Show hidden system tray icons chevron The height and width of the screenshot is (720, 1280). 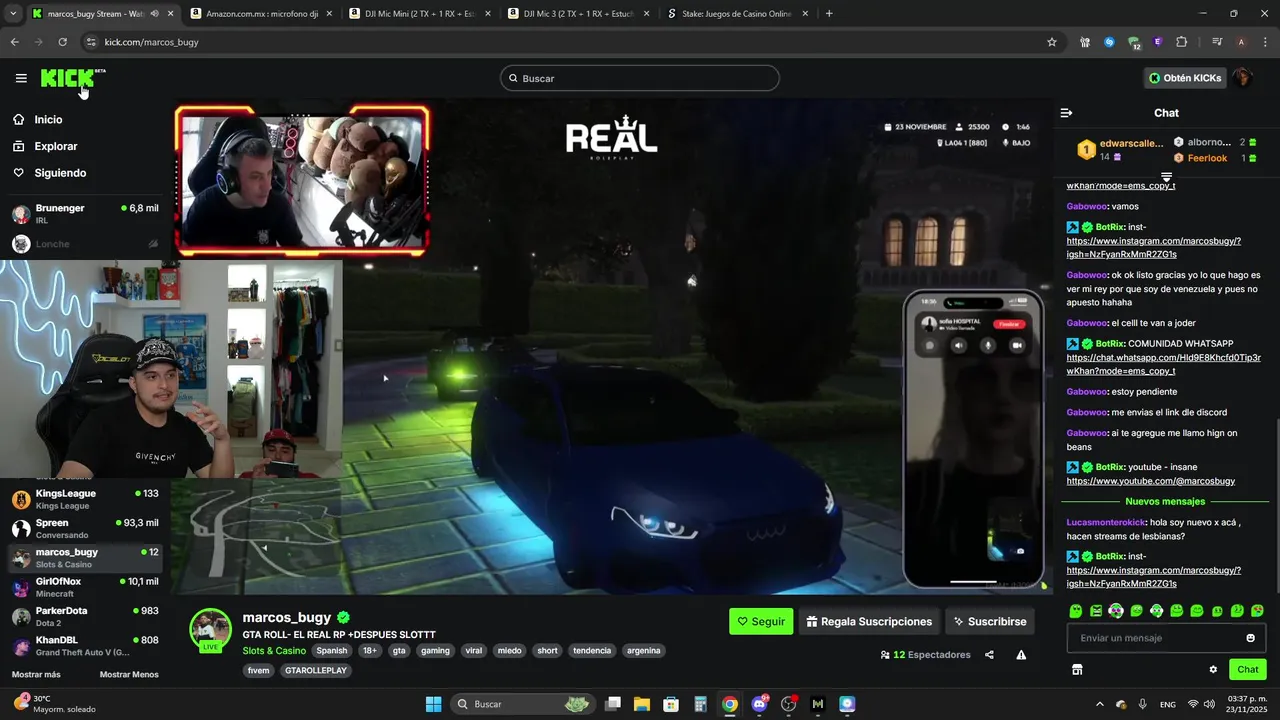[x=1099, y=704]
